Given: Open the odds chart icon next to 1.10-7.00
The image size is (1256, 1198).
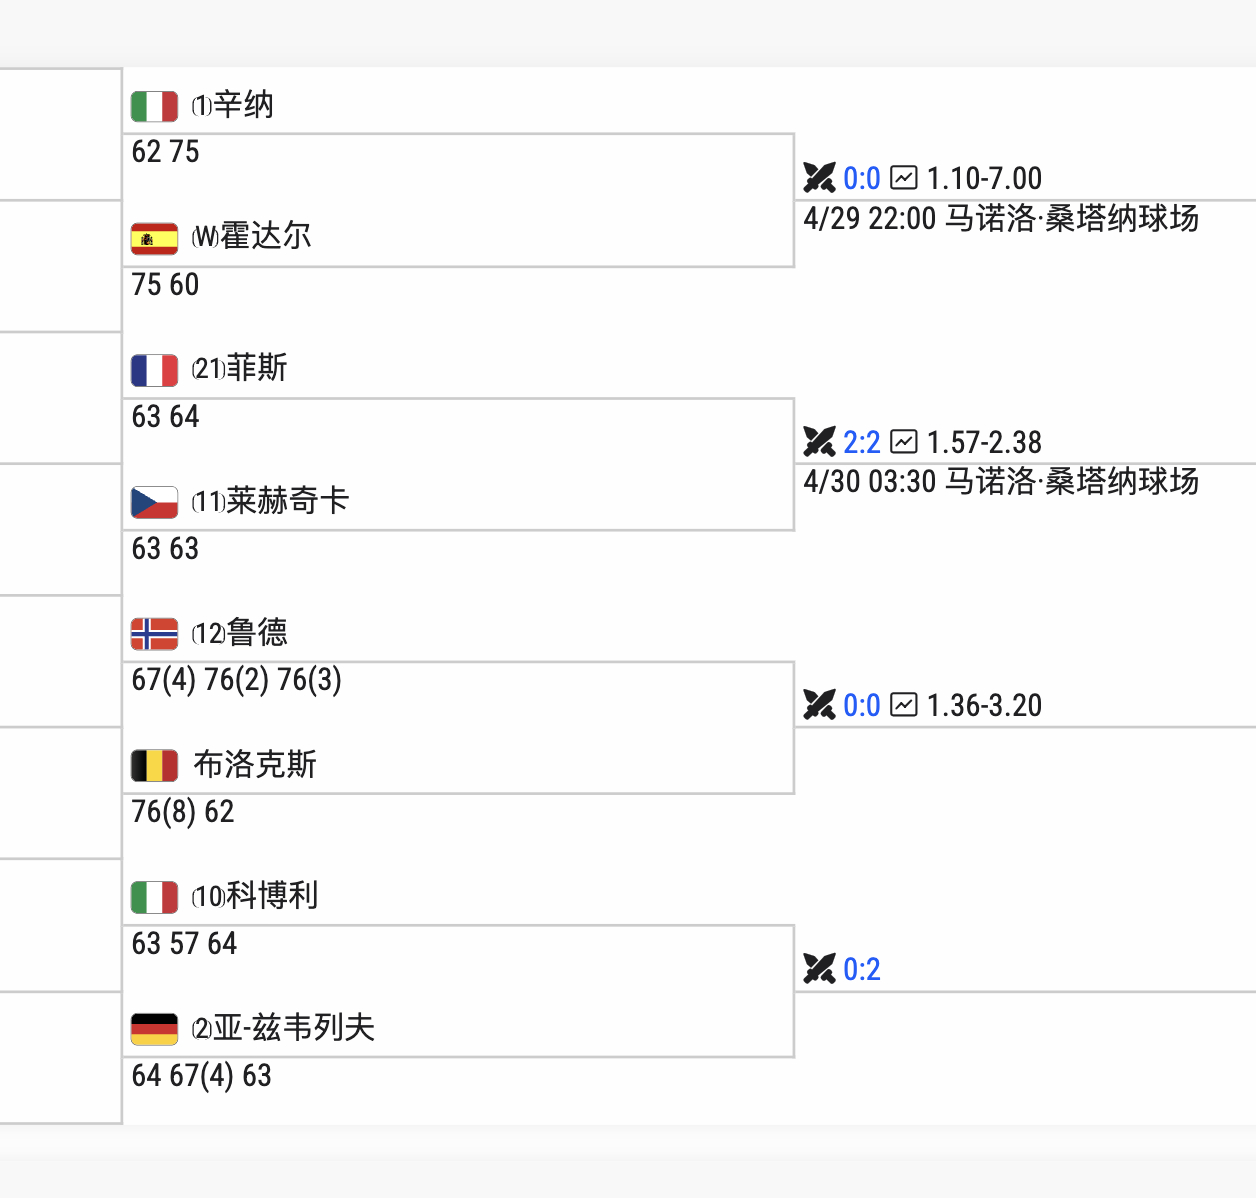Looking at the screenshot, I should [x=903, y=178].
